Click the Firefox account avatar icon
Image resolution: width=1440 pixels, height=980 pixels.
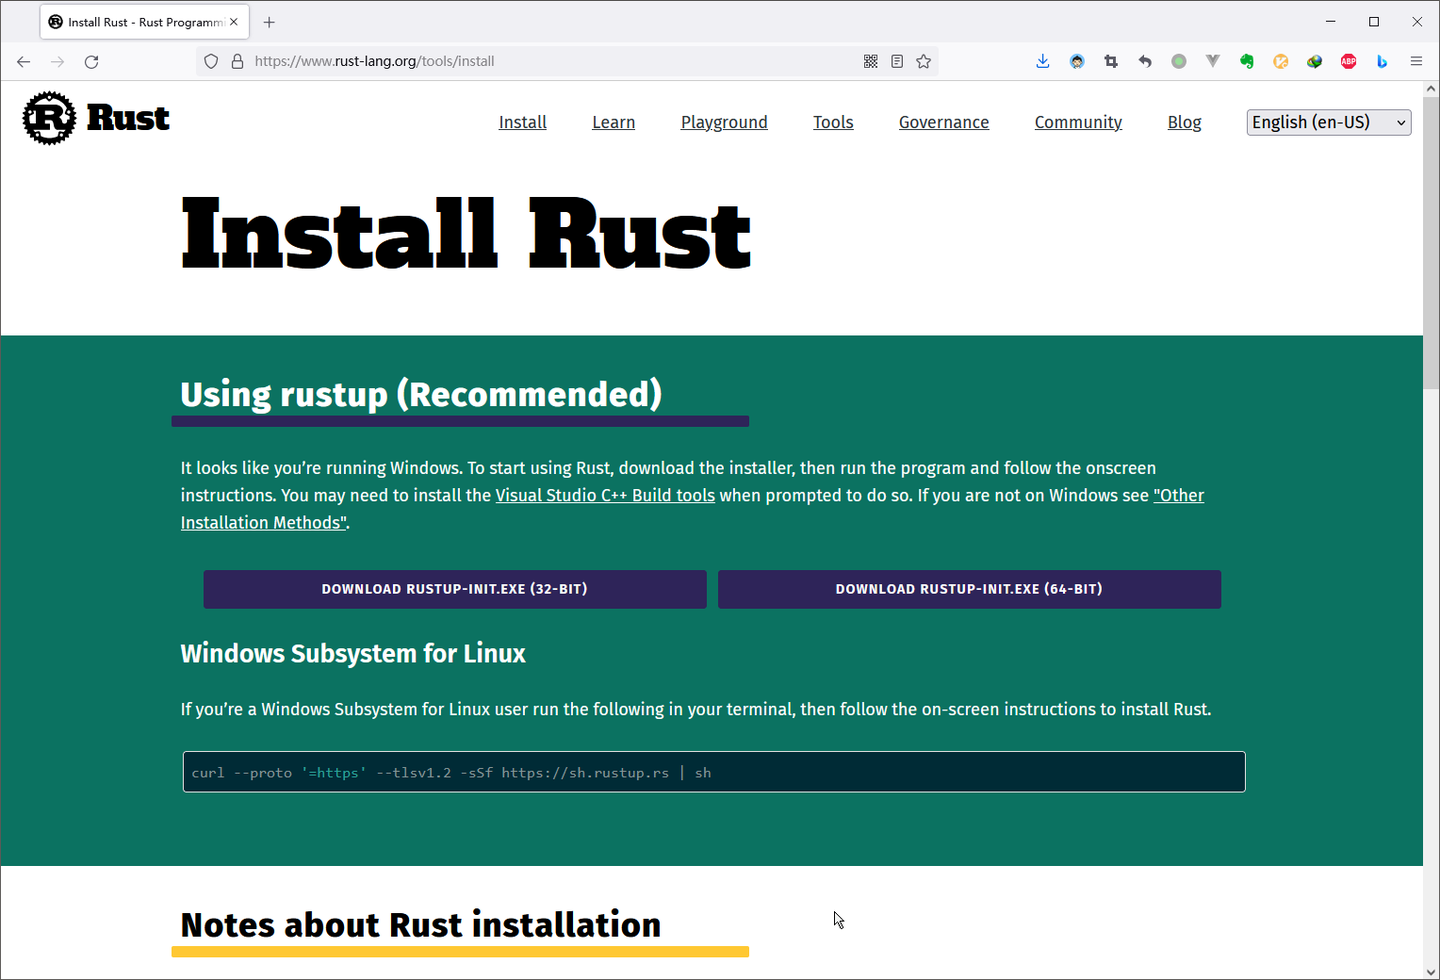tap(1077, 61)
